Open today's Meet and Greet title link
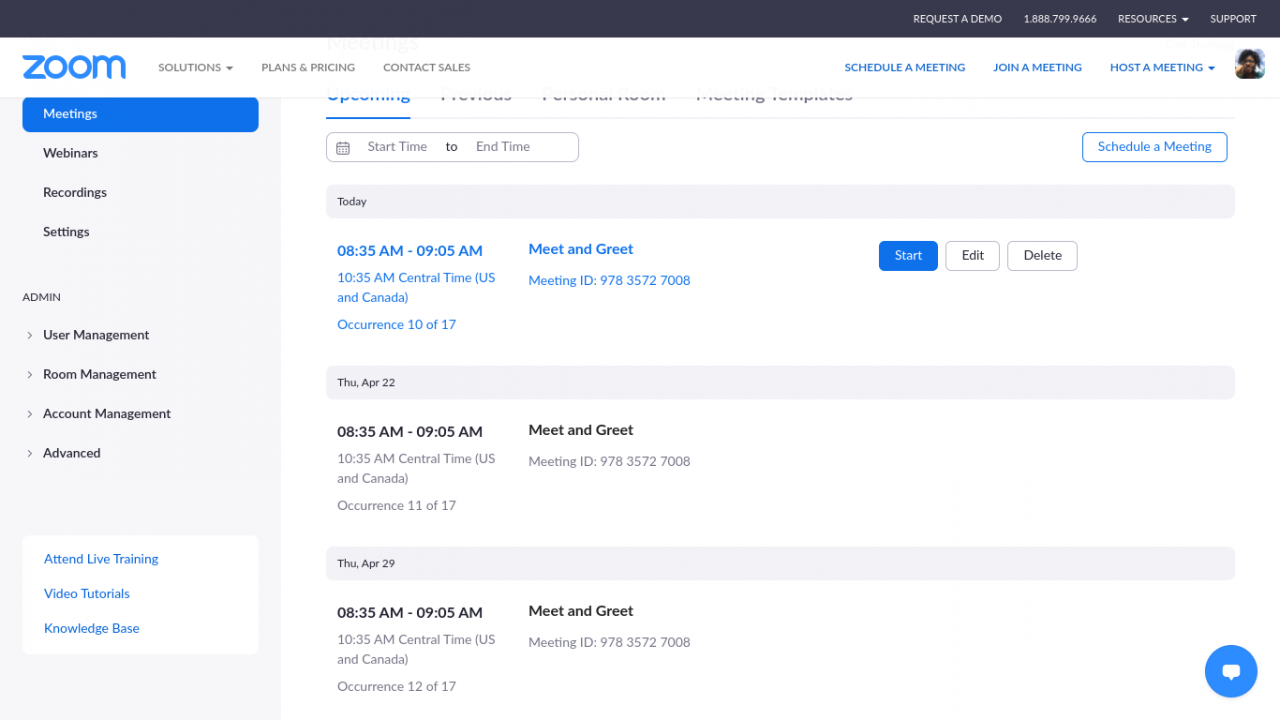This screenshot has width=1280, height=720. (x=581, y=249)
